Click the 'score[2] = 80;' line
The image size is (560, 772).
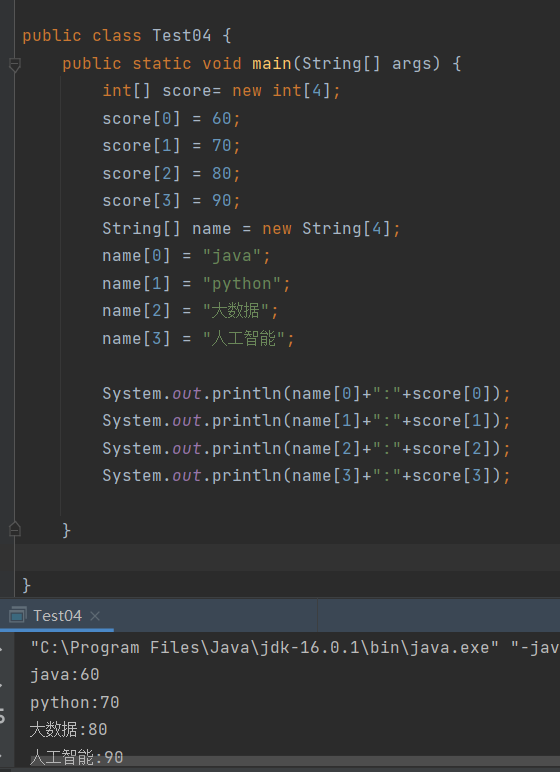[171, 173]
